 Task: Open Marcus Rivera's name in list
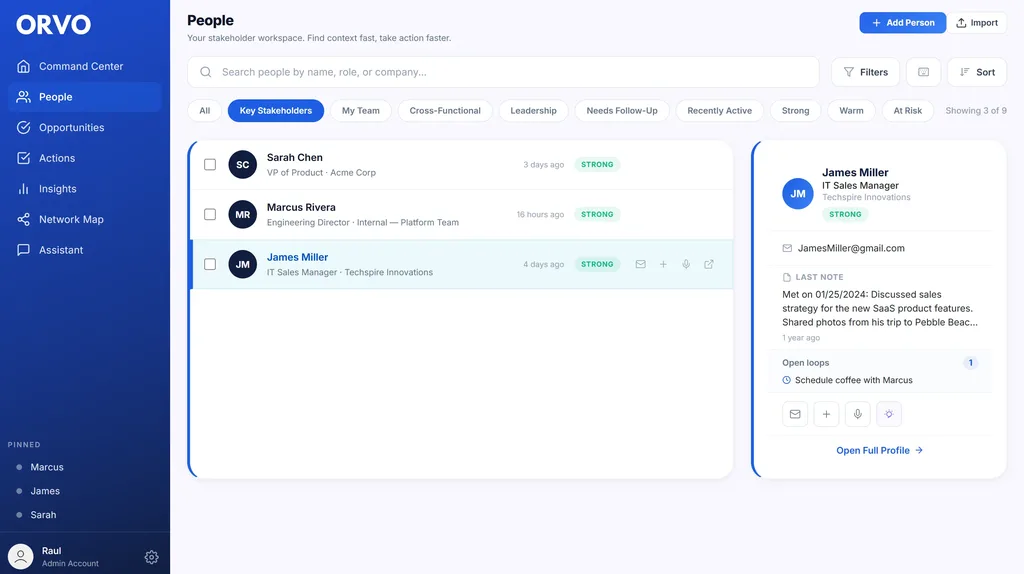coord(301,207)
